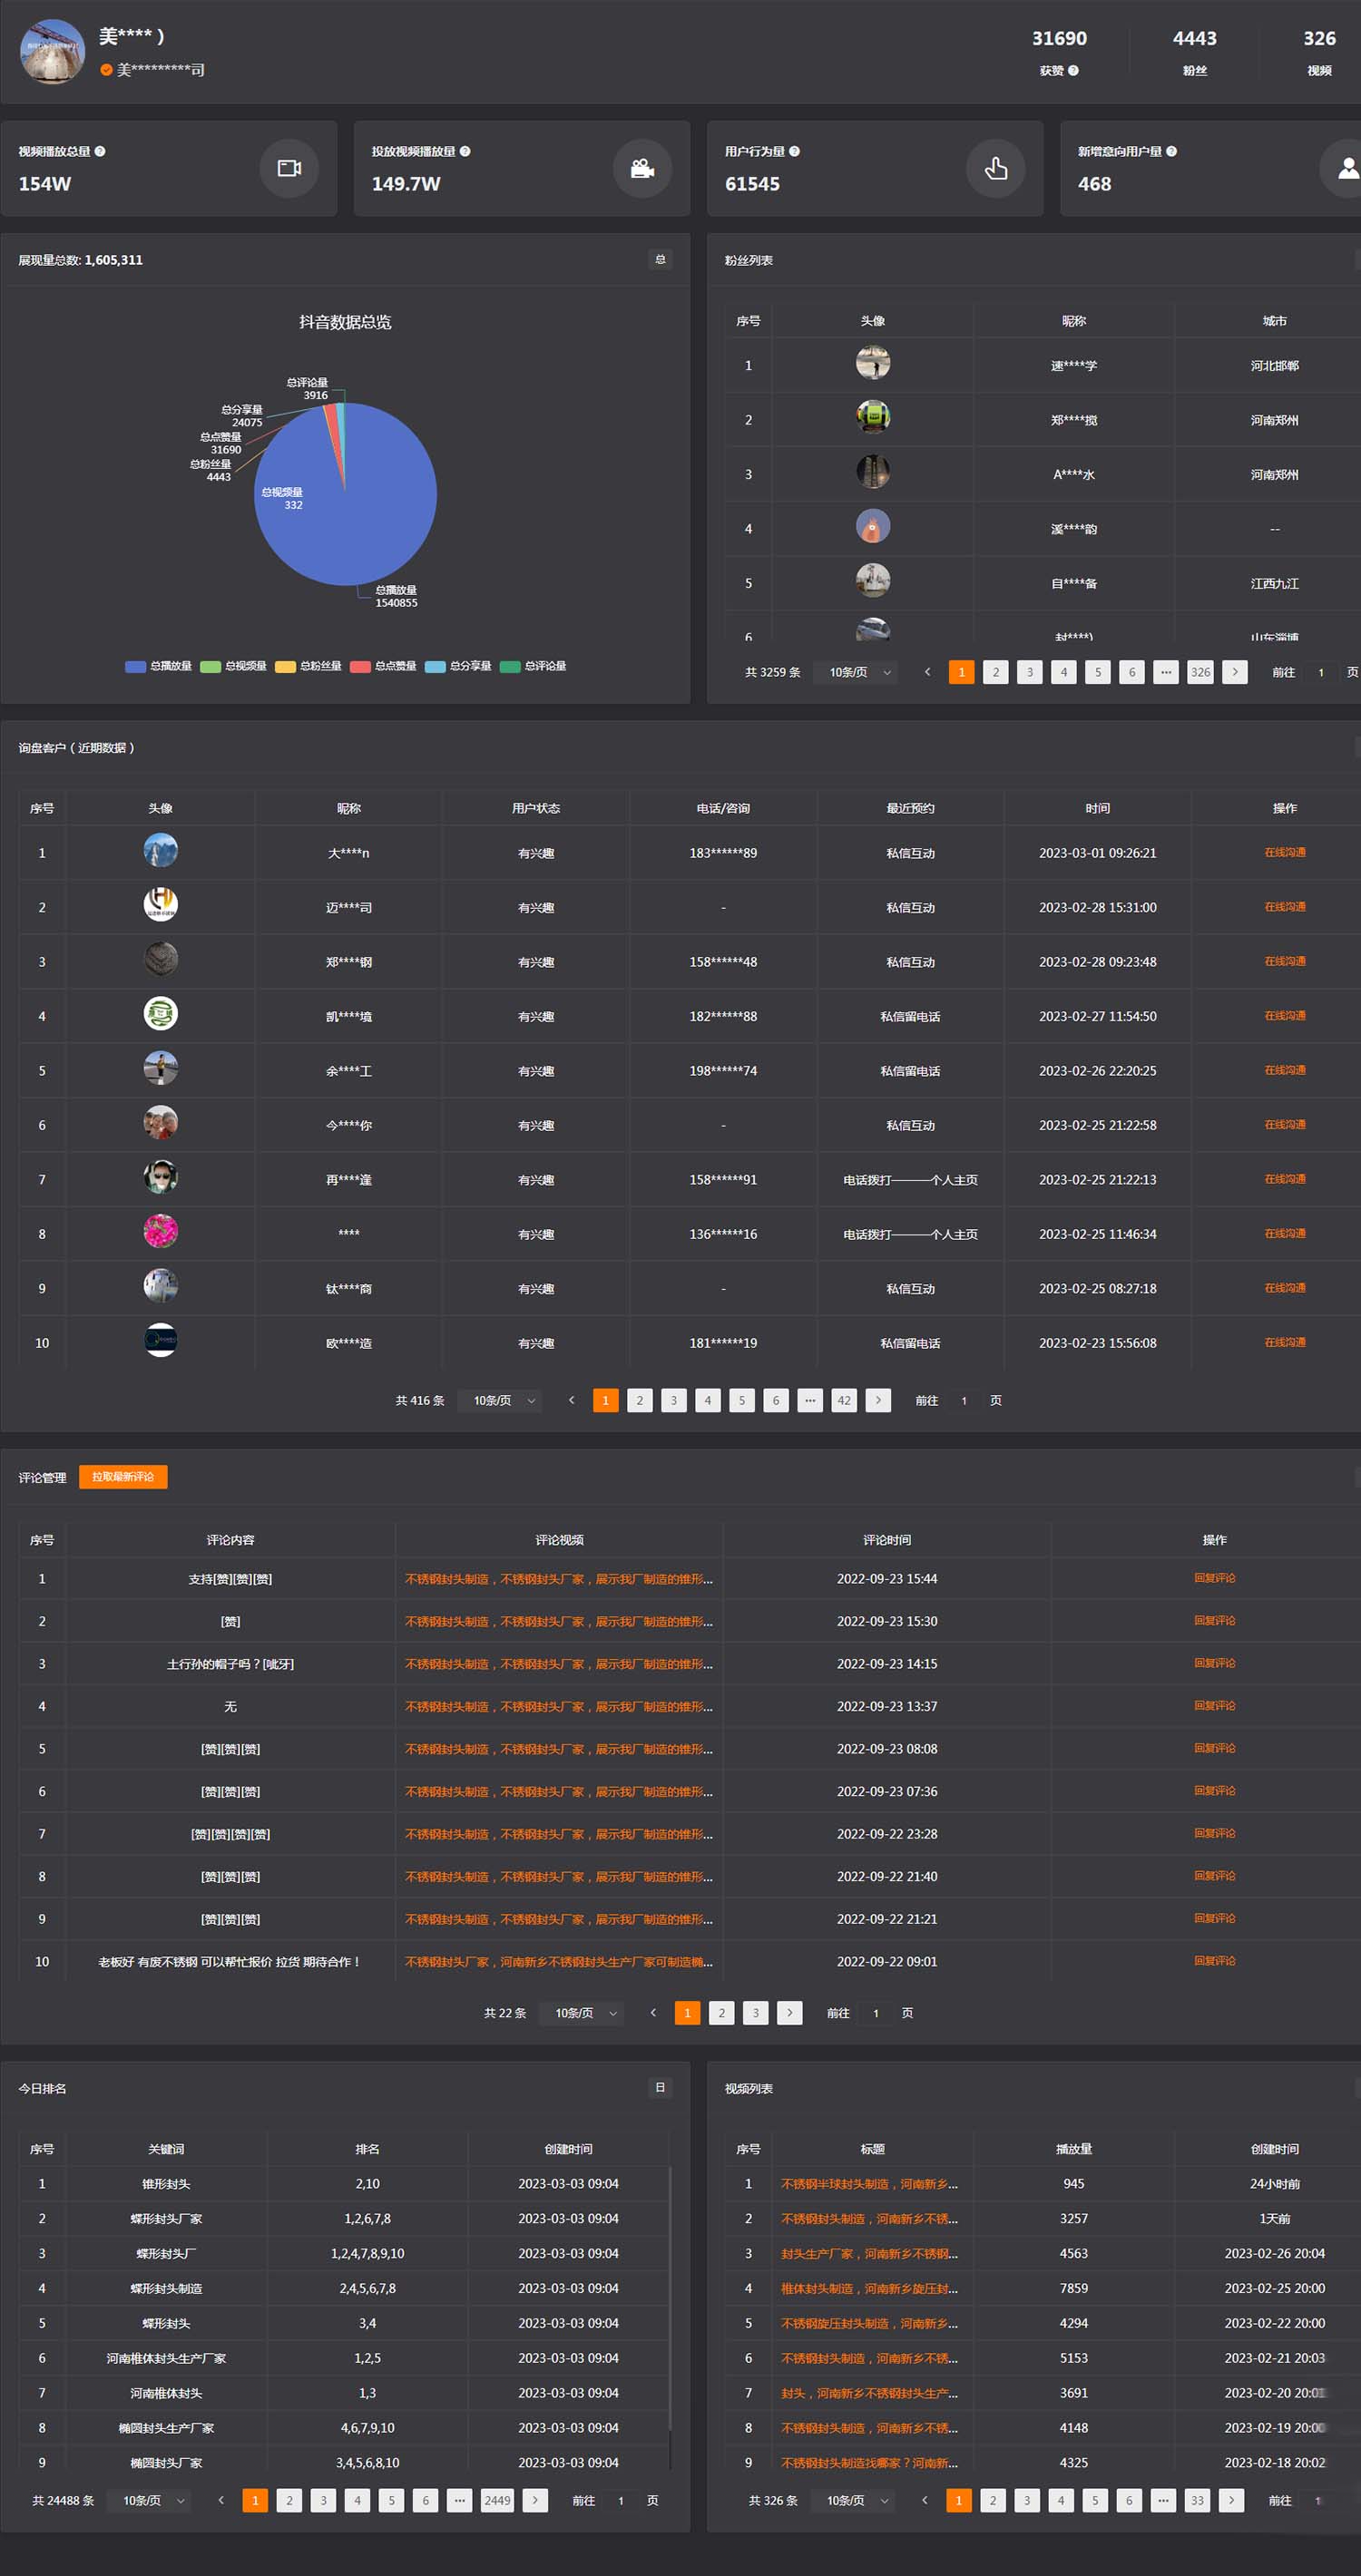Click 拉取最新评论 button

click(x=123, y=1477)
